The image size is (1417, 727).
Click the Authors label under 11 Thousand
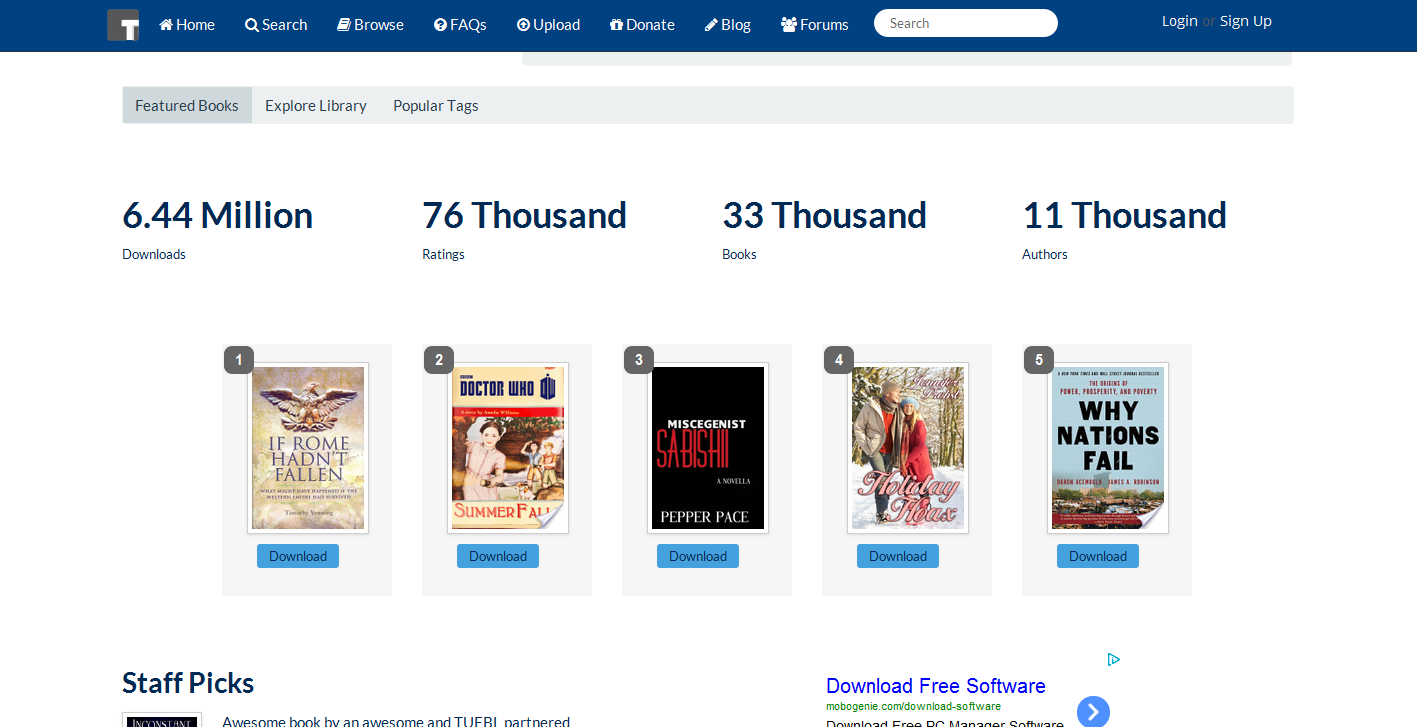[x=1045, y=254]
